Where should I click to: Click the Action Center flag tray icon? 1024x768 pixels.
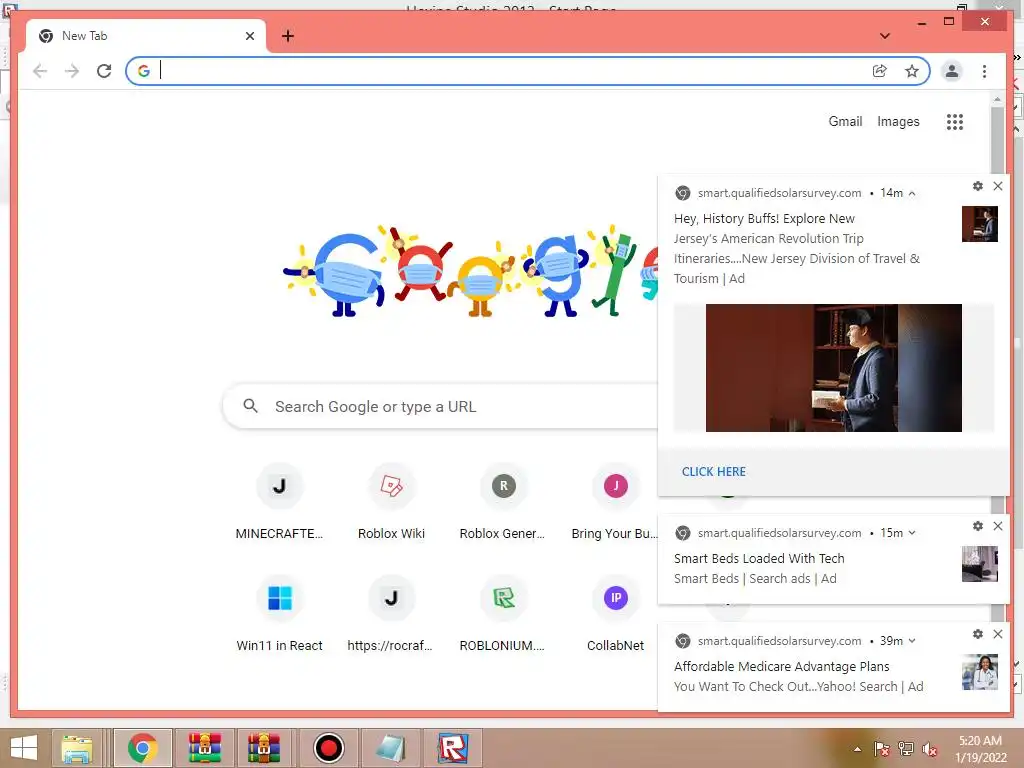tap(881, 749)
